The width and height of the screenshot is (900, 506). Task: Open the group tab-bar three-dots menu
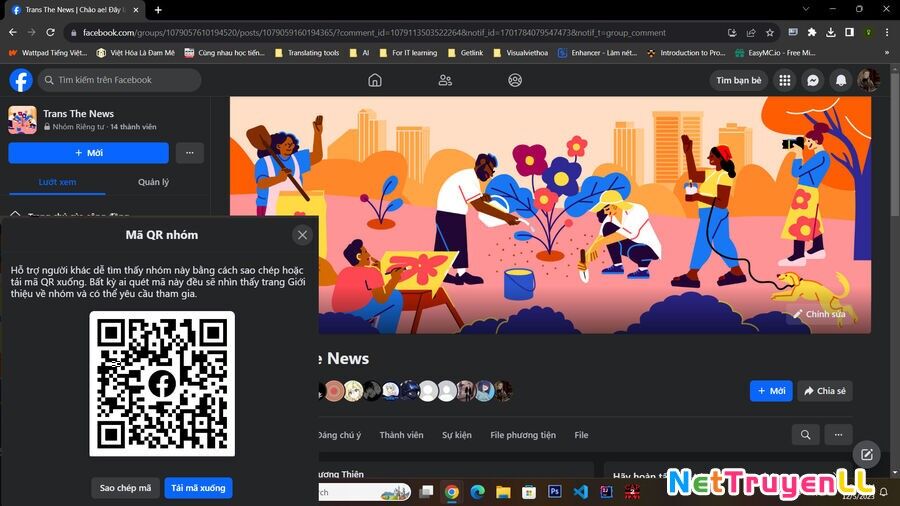coord(839,435)
